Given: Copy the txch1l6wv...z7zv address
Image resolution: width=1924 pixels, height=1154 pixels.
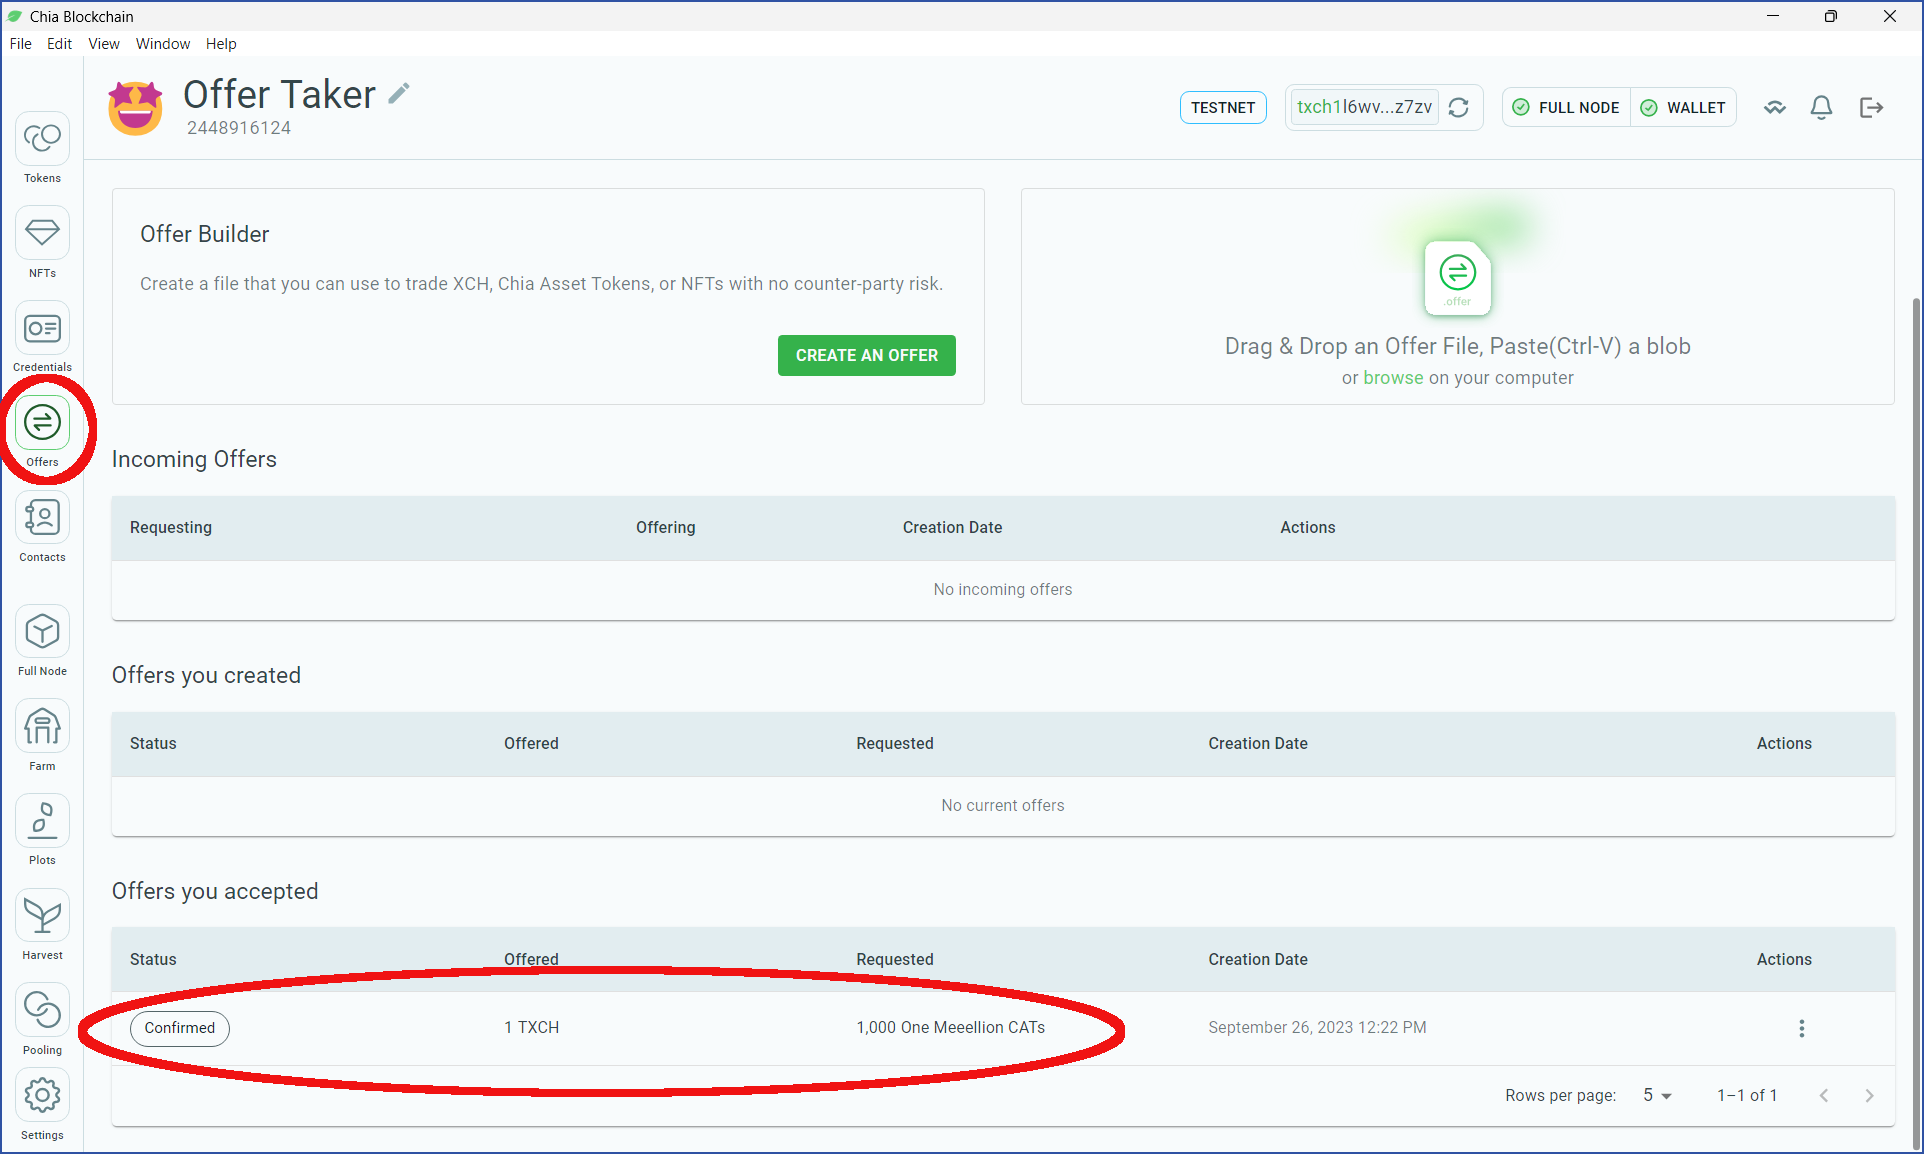Looking at the screenshot, I should tap(1364, 107).
